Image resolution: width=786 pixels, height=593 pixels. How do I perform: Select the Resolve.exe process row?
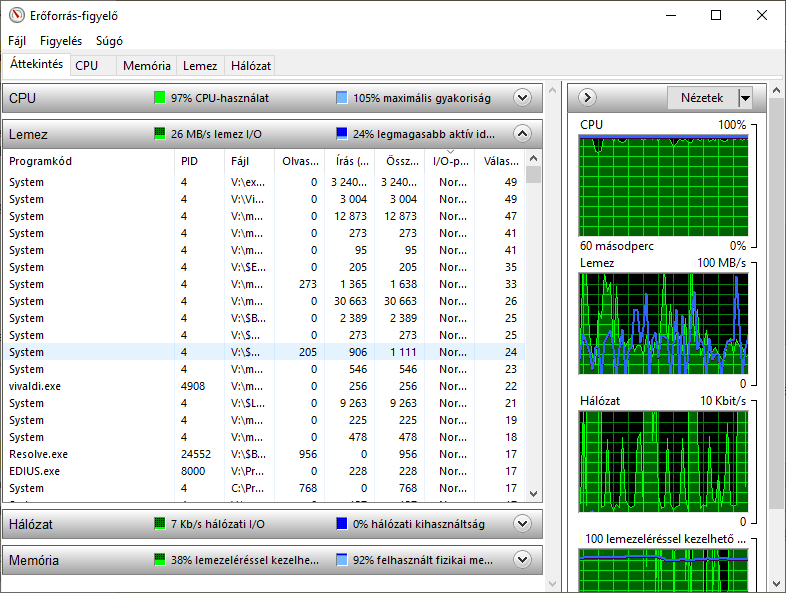point(264,454)
